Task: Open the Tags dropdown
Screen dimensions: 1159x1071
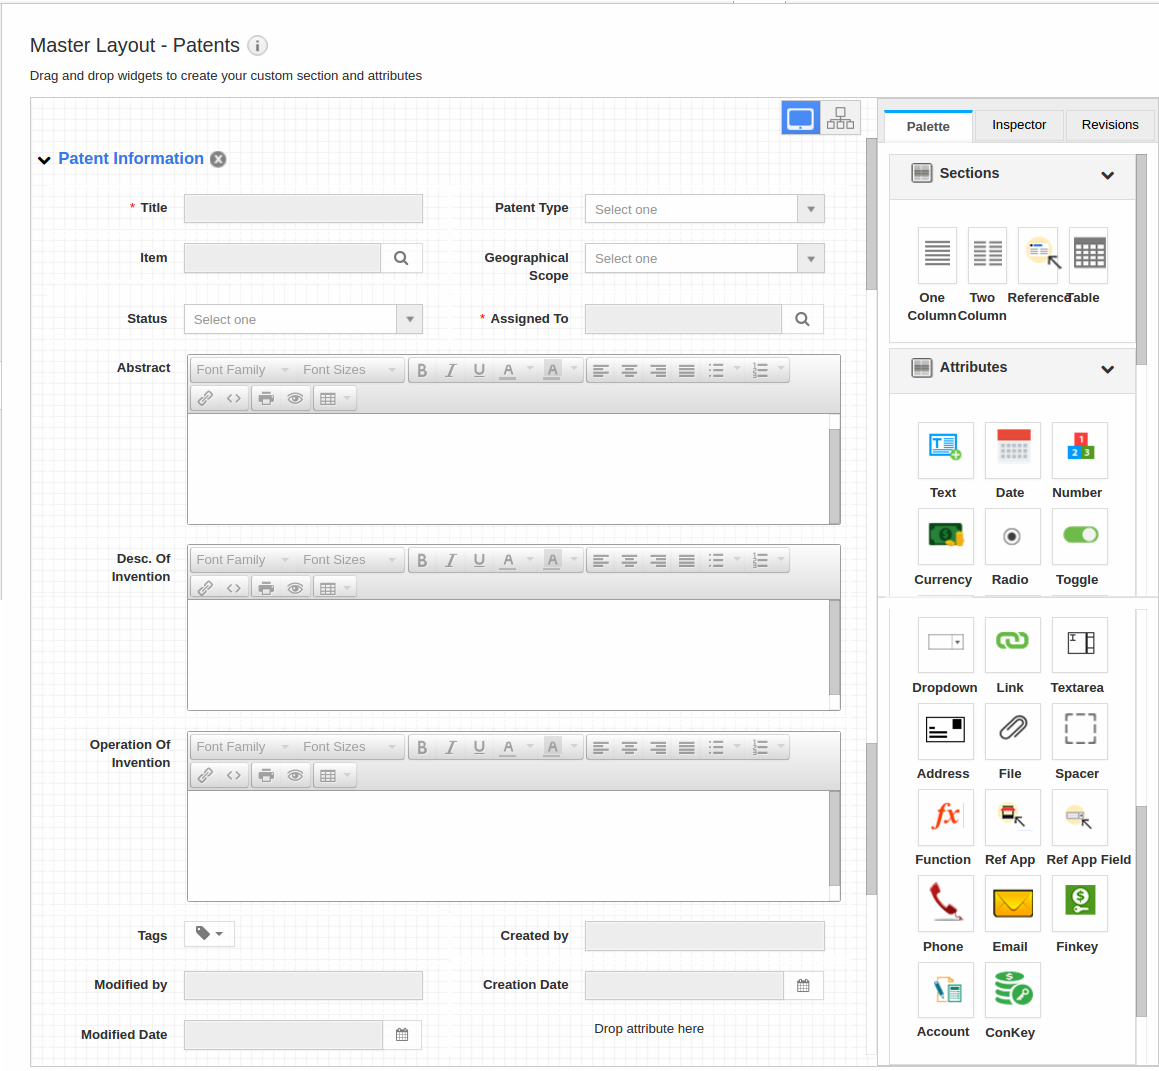Action: [x=209, y=934]
